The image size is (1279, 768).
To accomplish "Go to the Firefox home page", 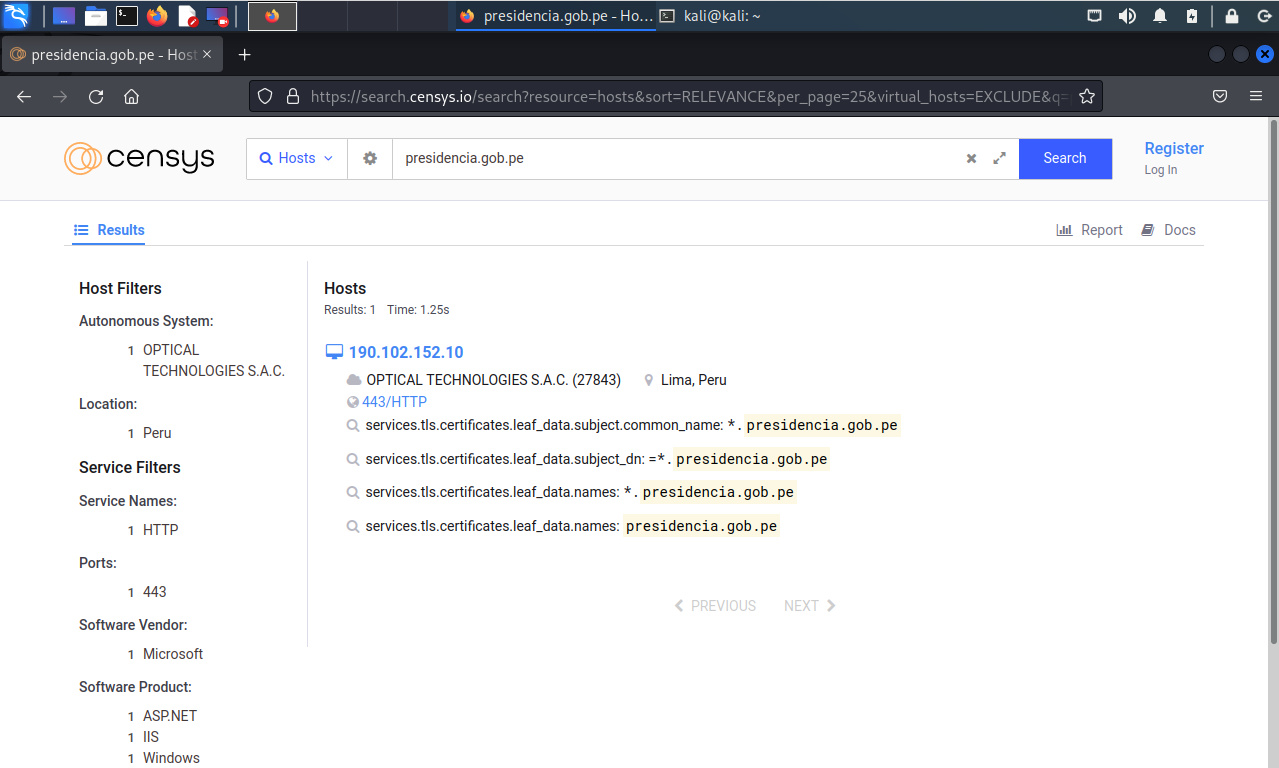I will [x=131, y=97].
